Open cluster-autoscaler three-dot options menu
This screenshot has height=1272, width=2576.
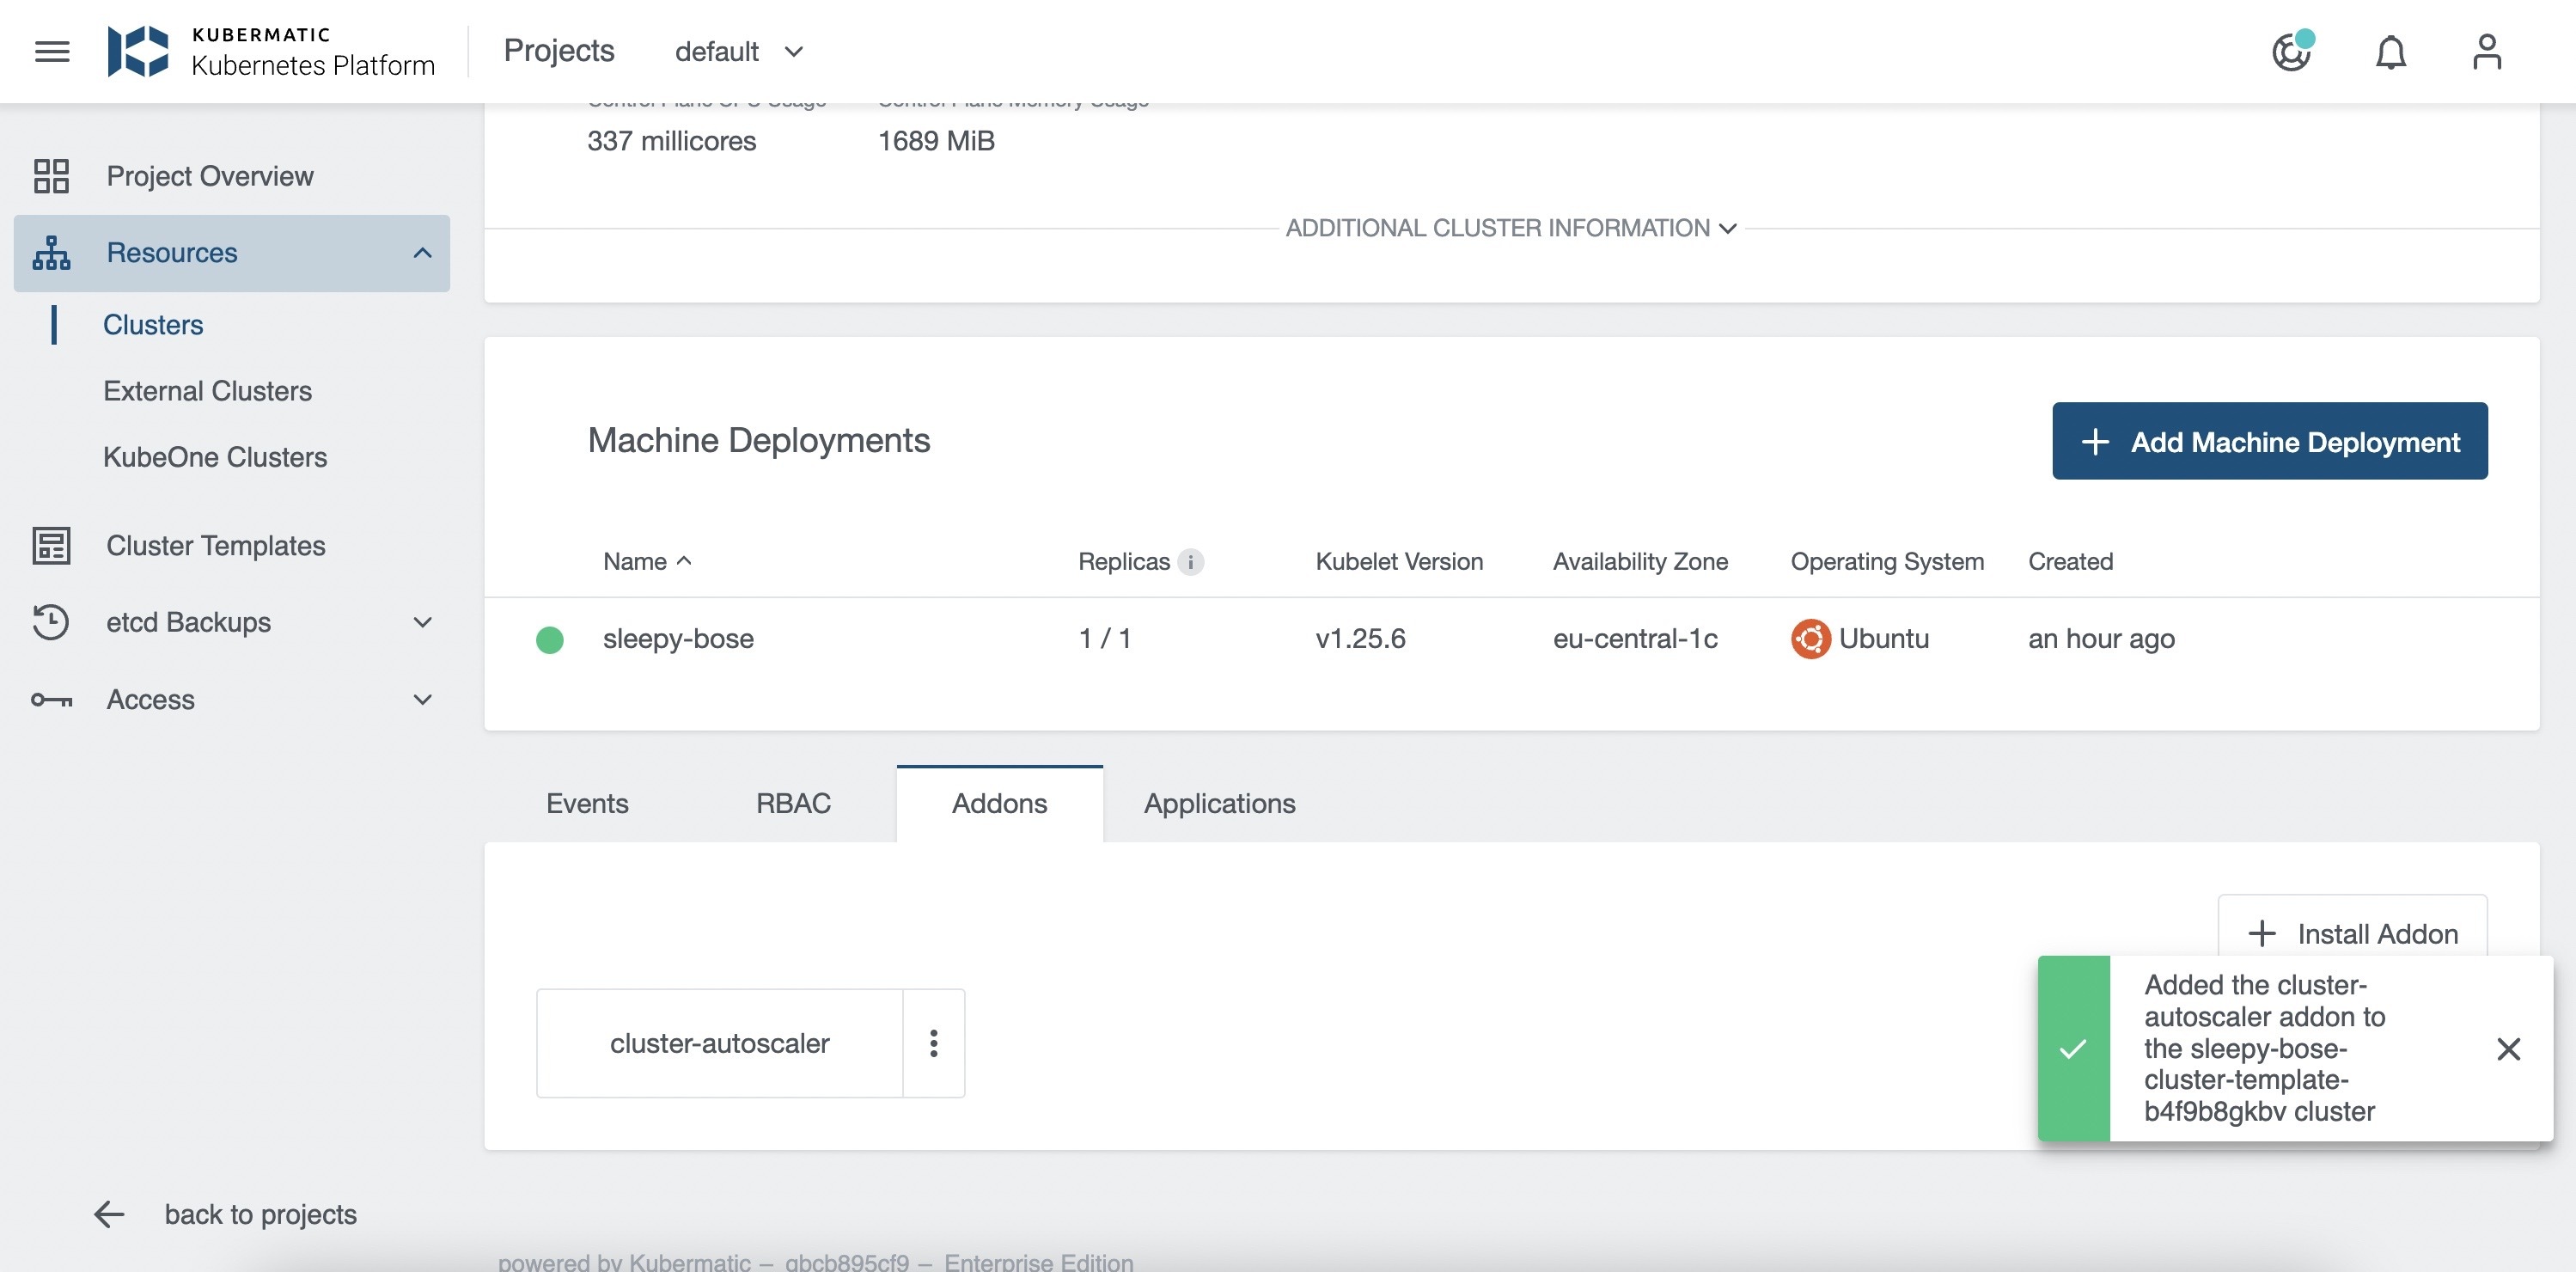click(933, 1043)
